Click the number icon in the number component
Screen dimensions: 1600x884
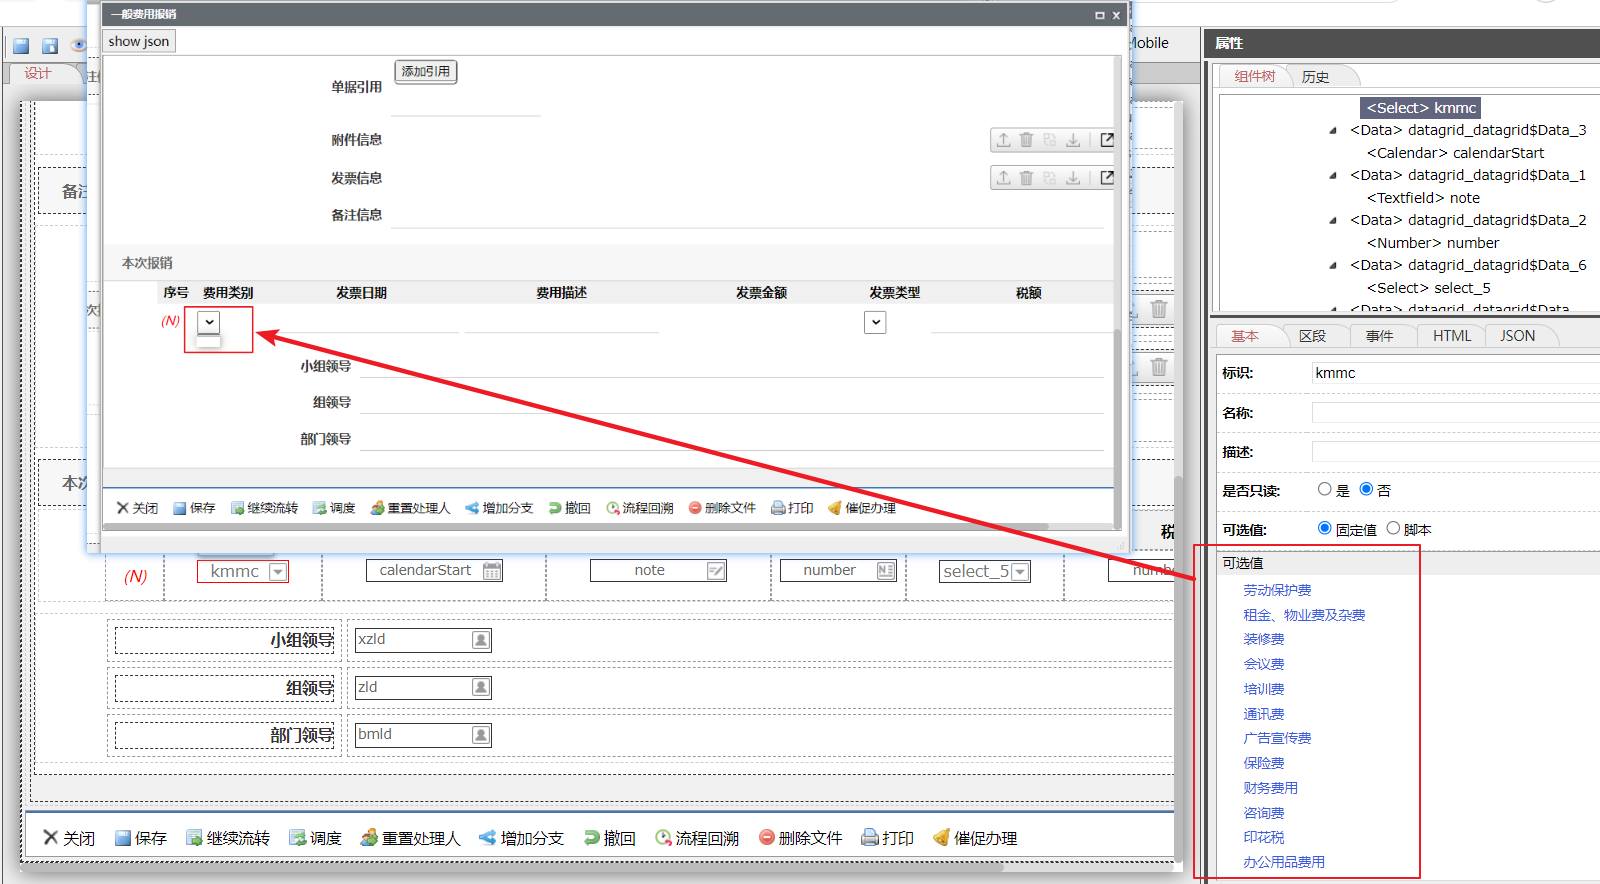pos(885,571)
